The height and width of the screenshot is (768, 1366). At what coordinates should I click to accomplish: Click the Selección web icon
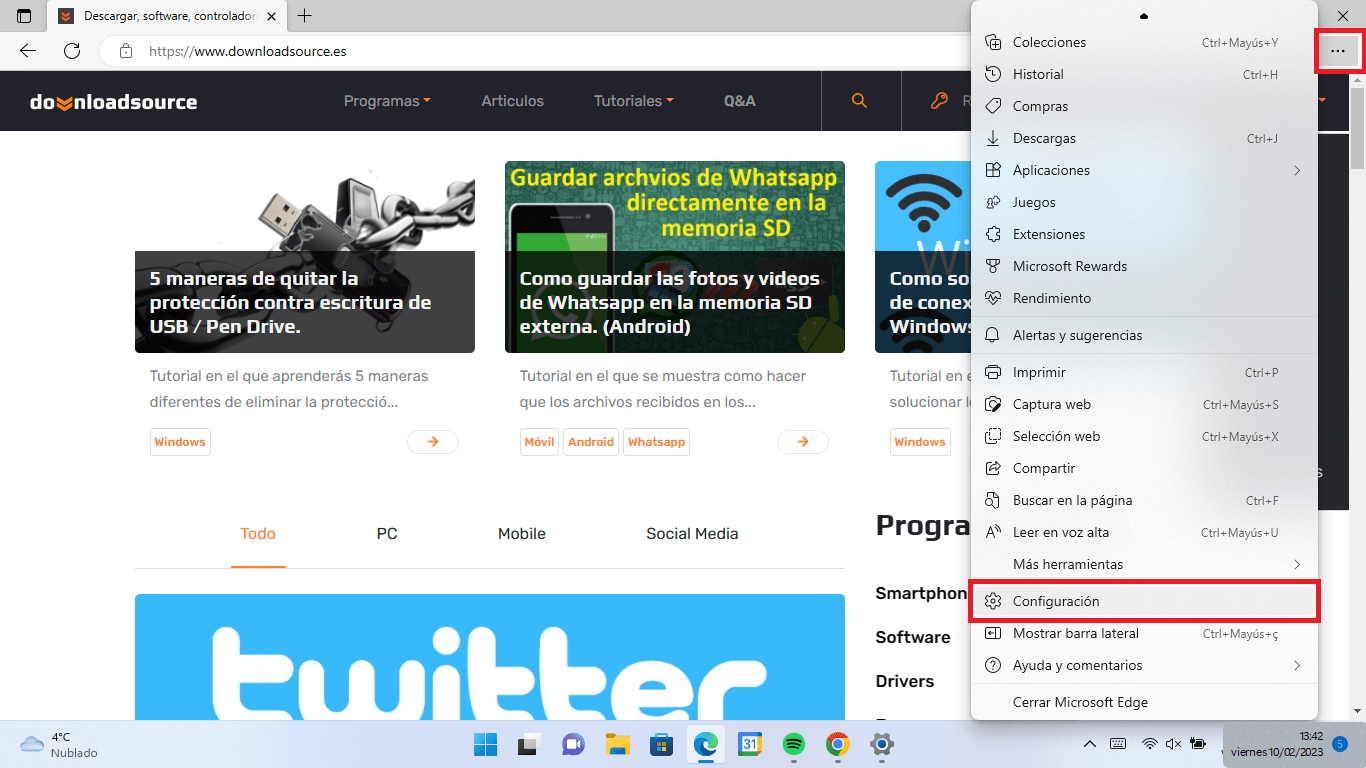click(x=993, y=436)
